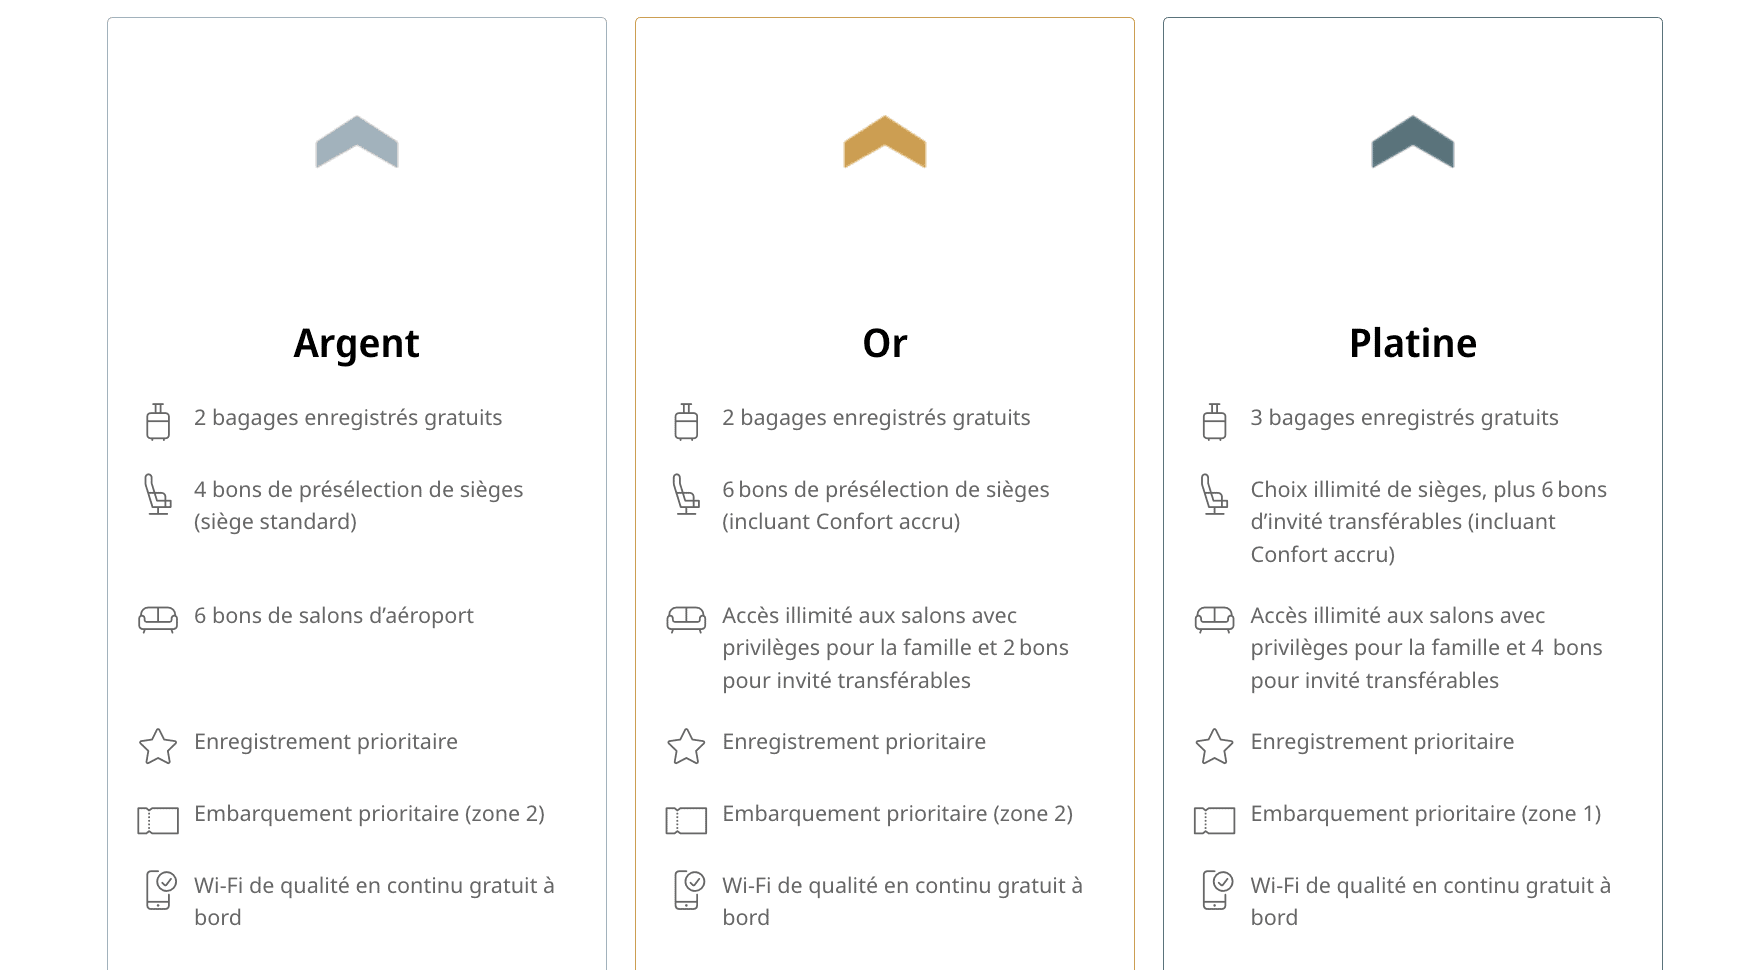Click 'Embarquement prioritaire (zone 1)' text

[x=1426, y=814]
